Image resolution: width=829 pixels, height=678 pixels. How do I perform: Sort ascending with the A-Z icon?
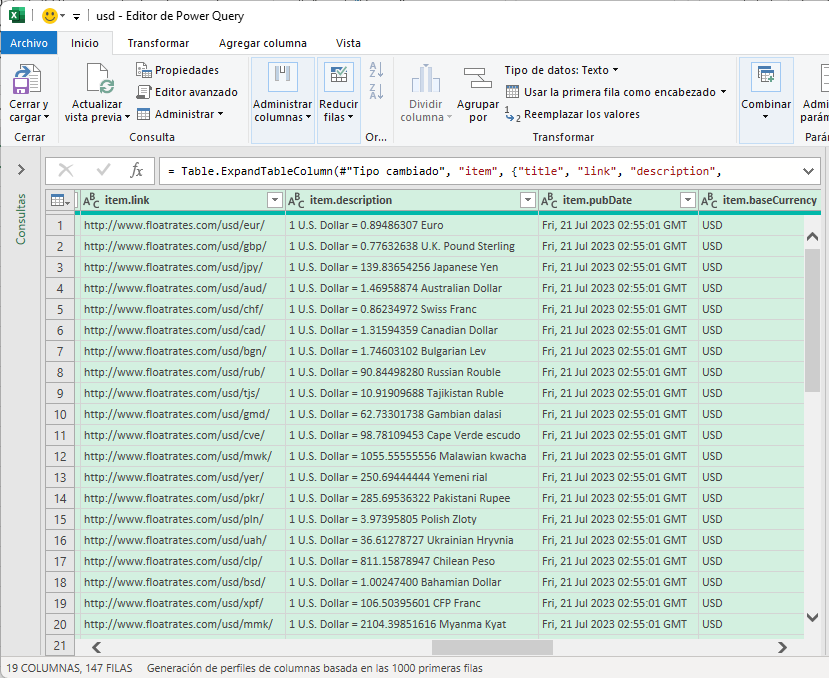[376, 69]
